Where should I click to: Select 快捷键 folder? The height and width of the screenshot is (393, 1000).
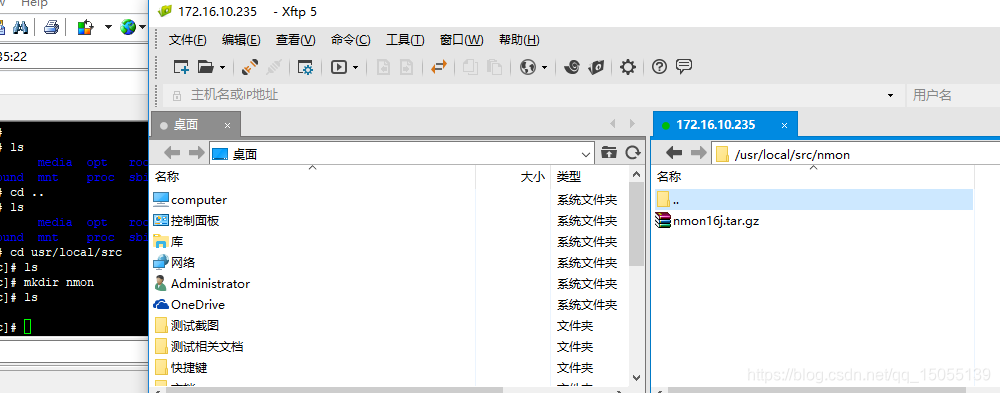[189, 367]
